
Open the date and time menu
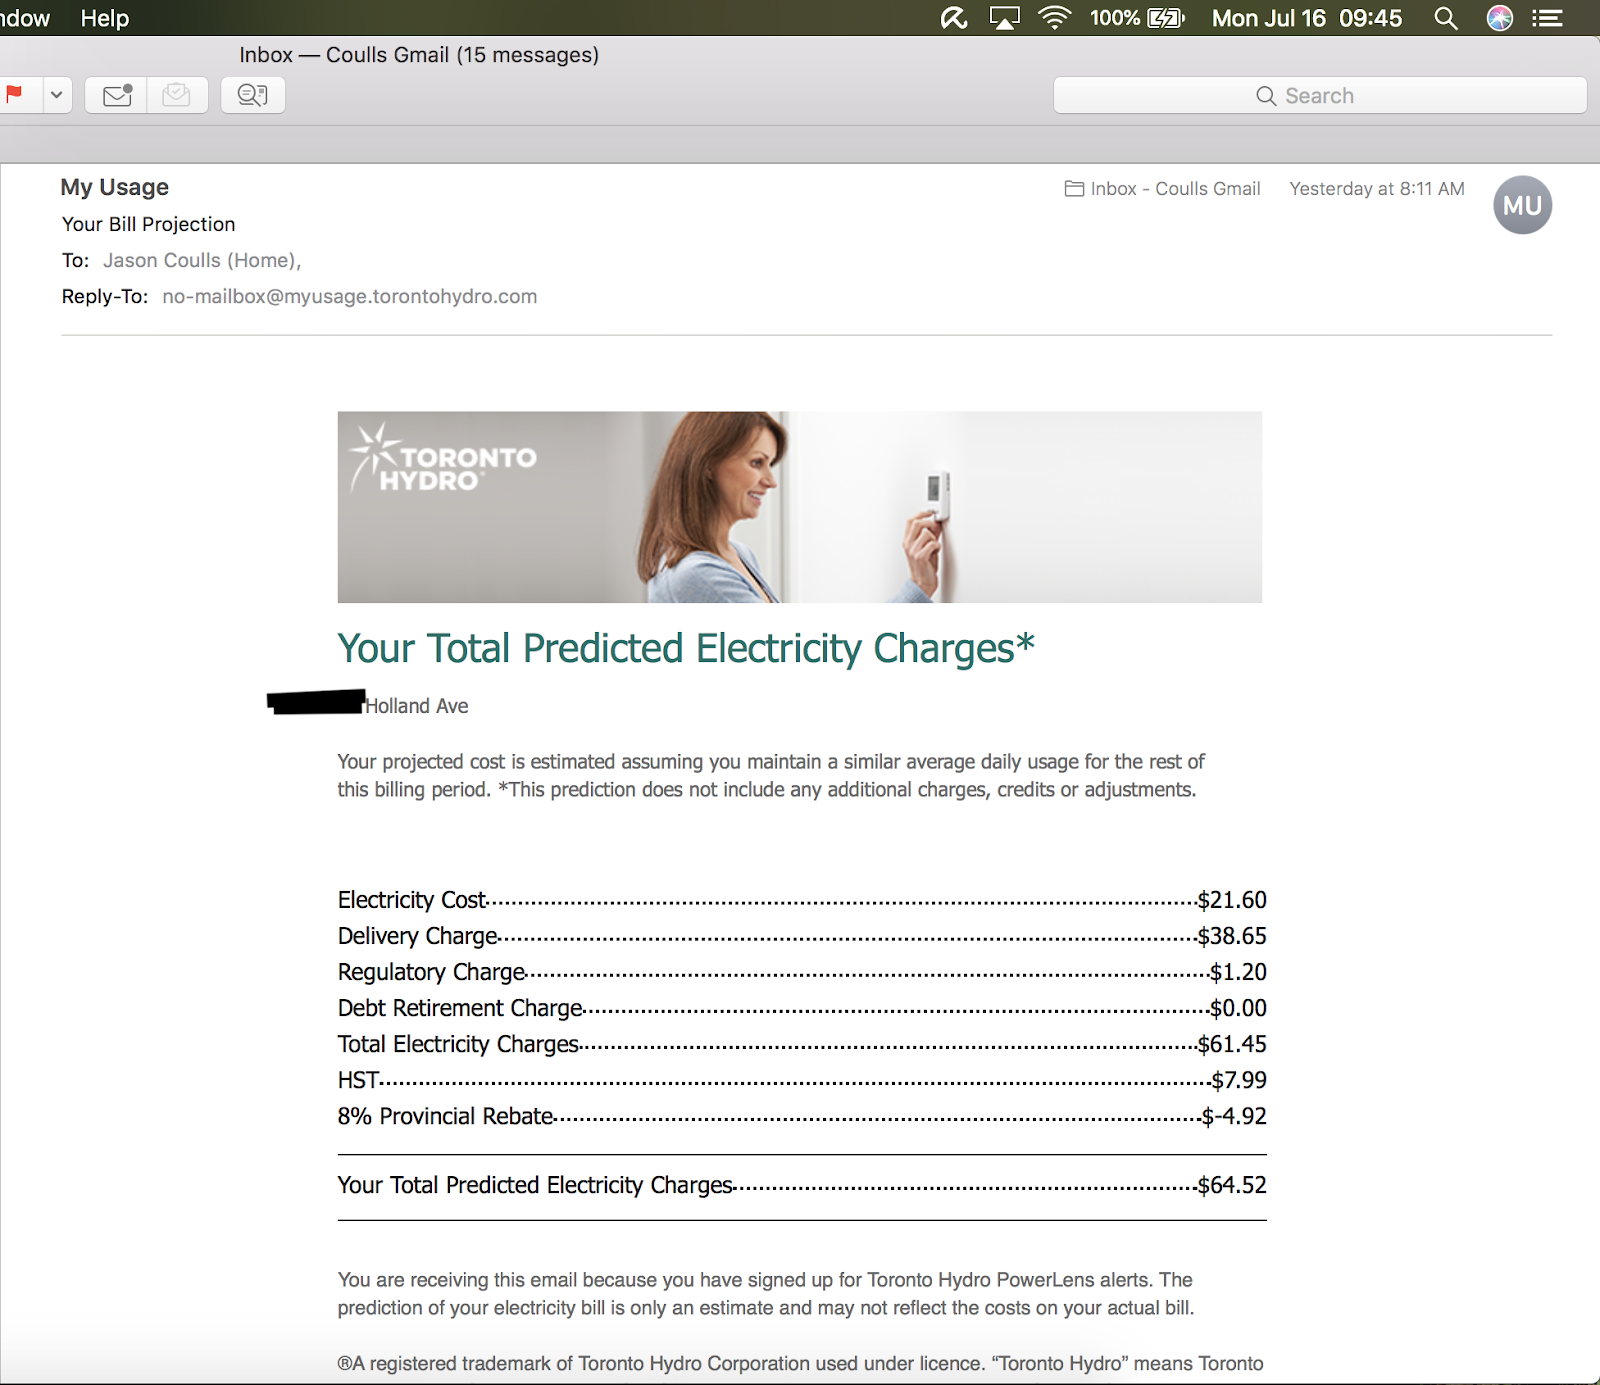pyautogui.click(x=1305, y=17)
